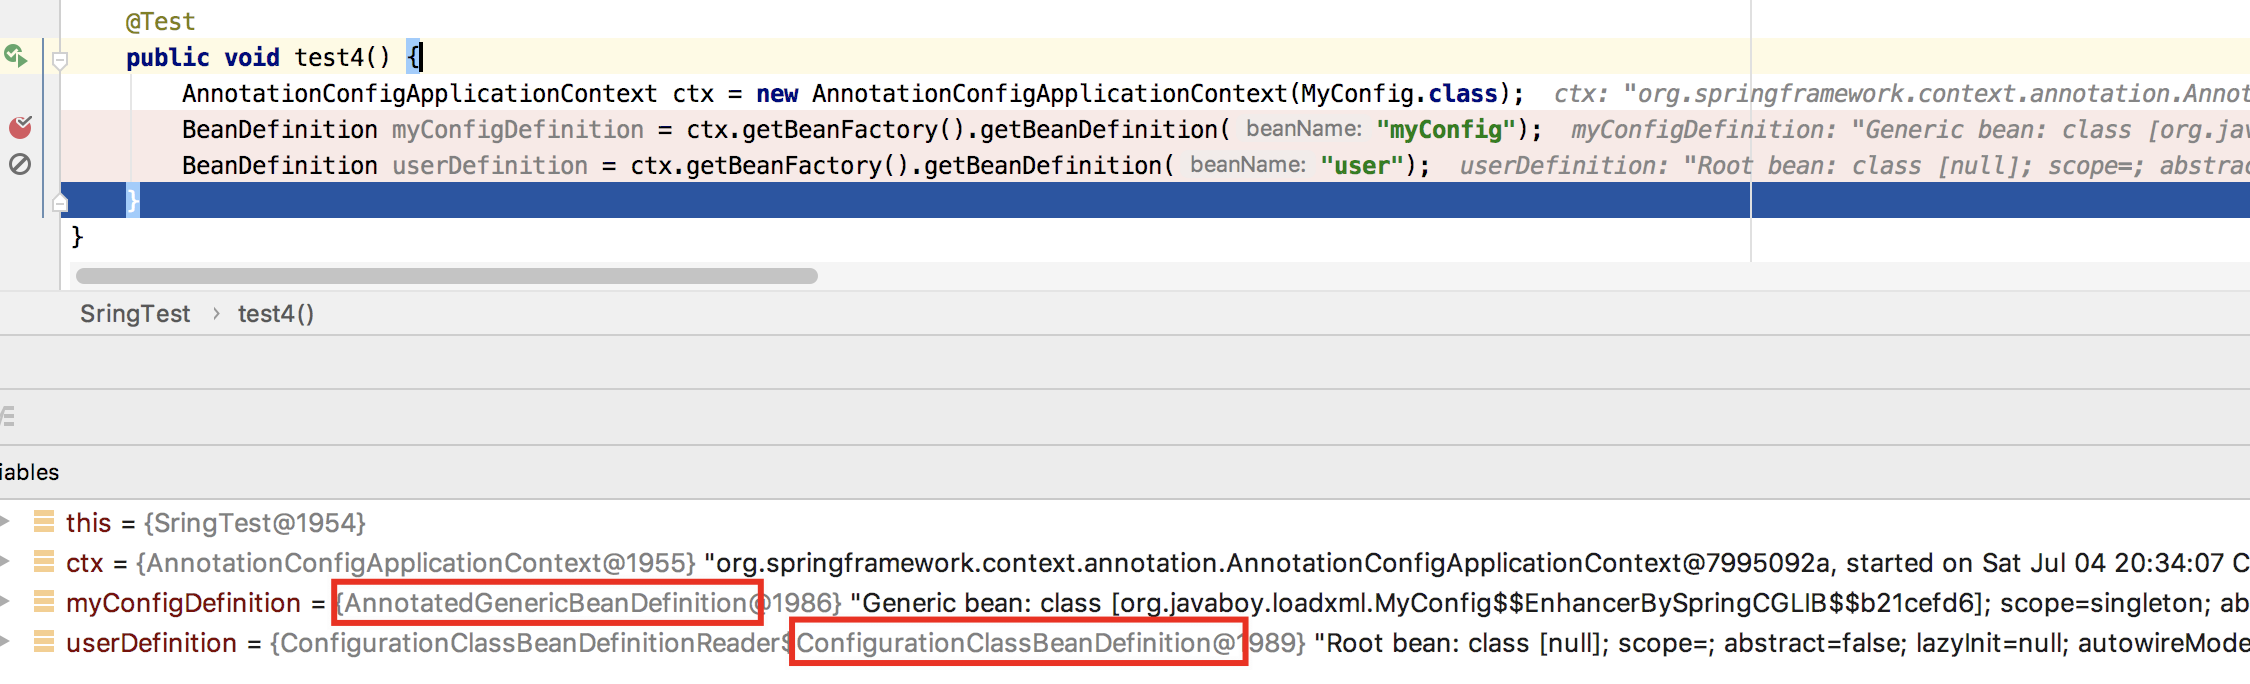The image size is (2250, 684).
Task: Click the disabled breakpoint circle-slash icon
Action: coord(20,164)
